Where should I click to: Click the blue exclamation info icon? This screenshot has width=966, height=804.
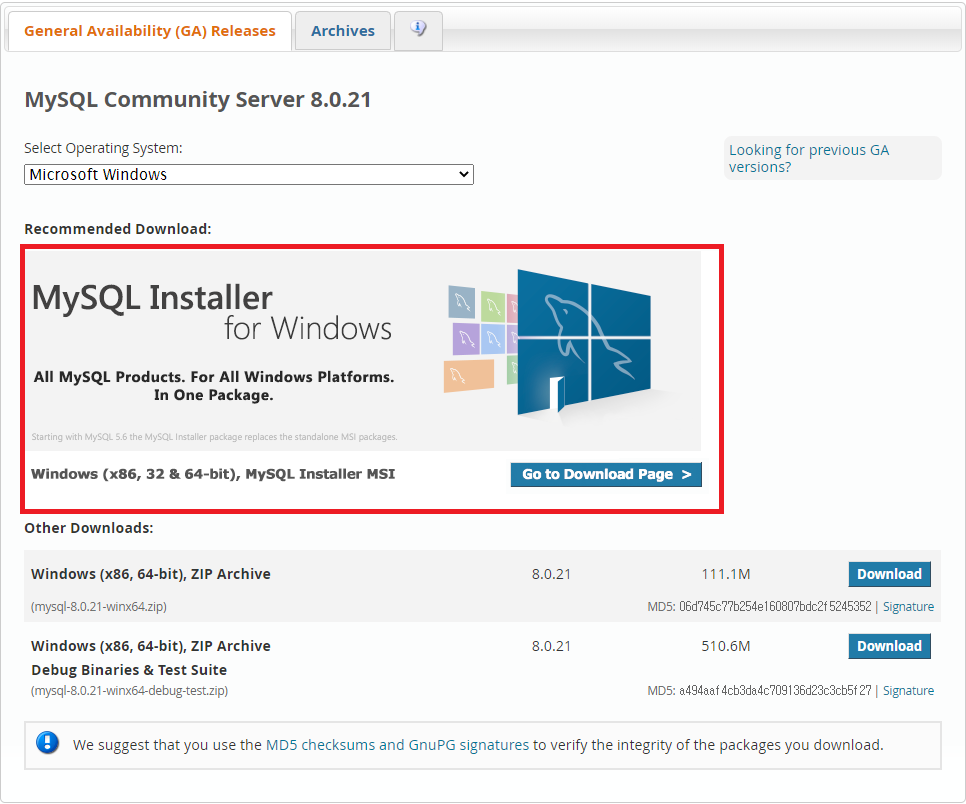click(47, 743)
